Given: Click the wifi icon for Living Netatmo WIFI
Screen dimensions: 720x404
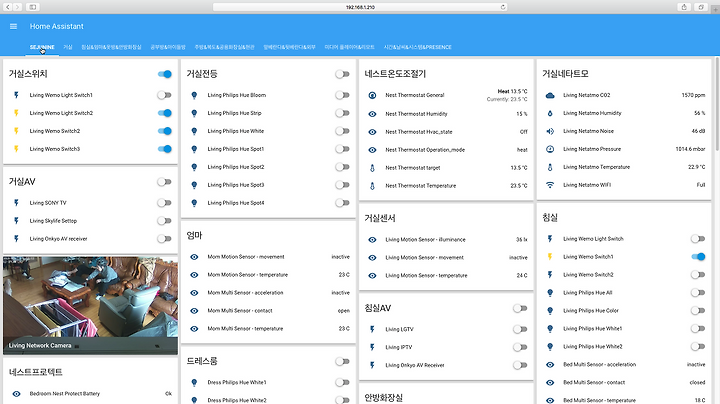Looking at the screenshot, I should point(550,185).
